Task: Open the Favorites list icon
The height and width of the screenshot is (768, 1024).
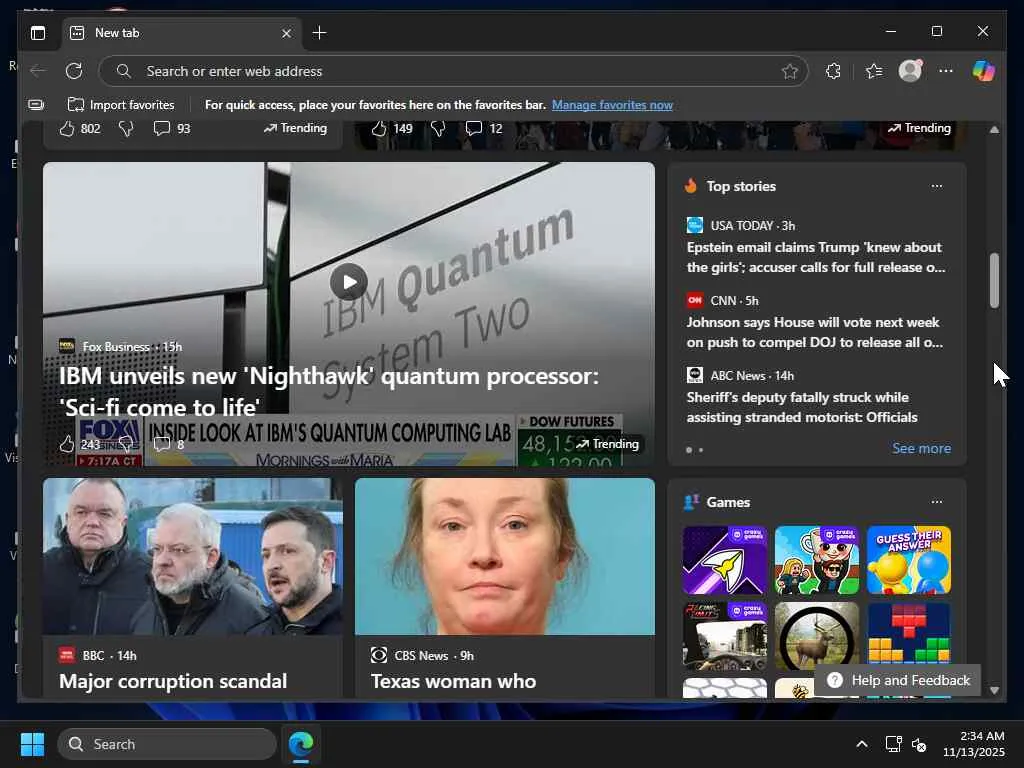Action: pyautogui.click(x=874, y=71)
